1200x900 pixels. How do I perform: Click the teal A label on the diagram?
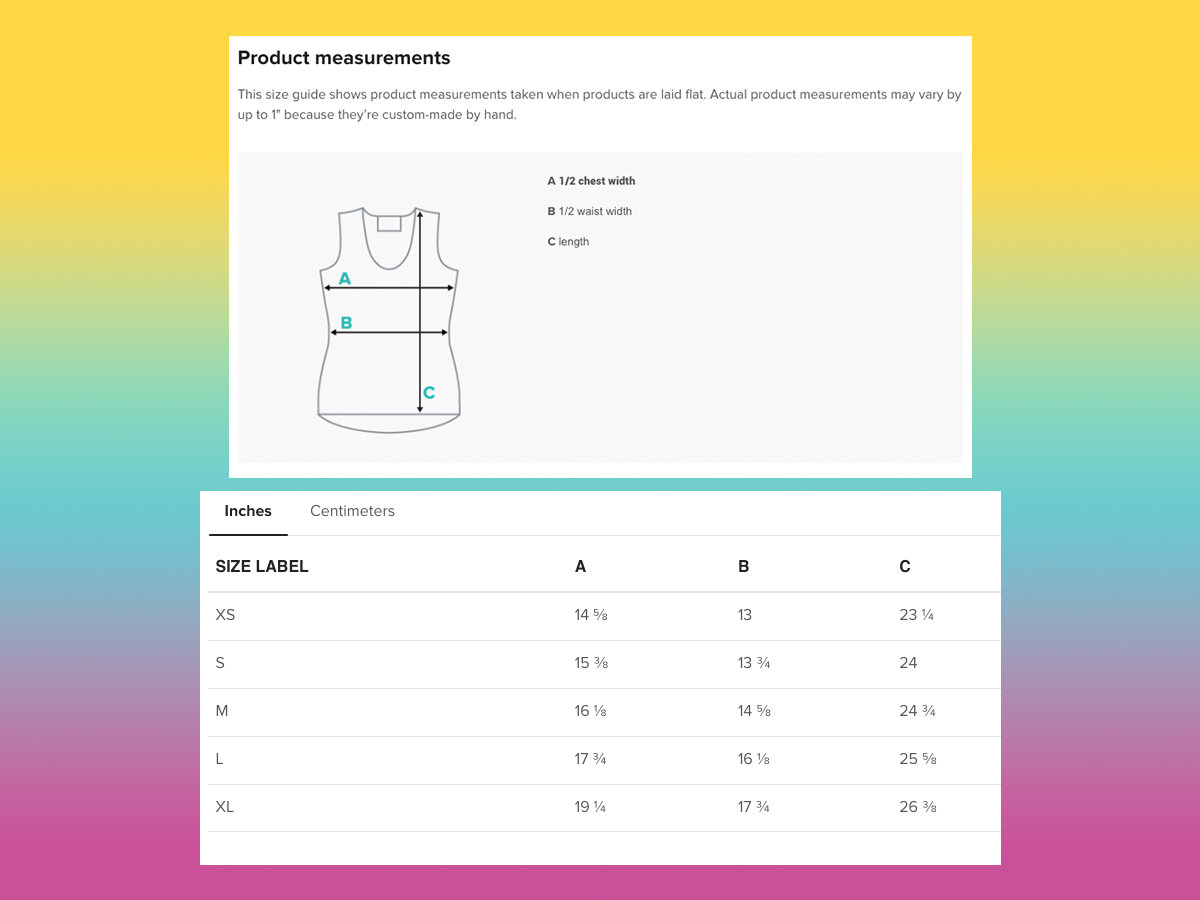[x=345, y=278]
